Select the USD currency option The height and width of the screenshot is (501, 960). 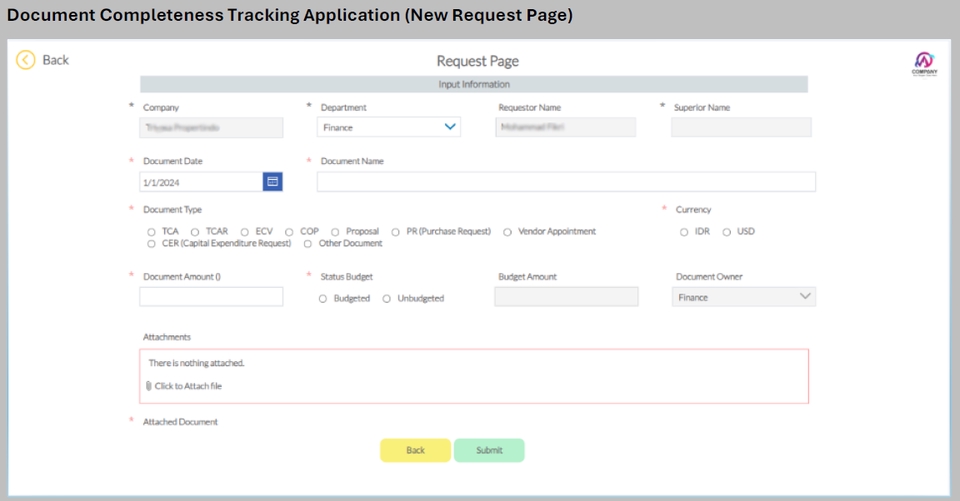(727, 232)
